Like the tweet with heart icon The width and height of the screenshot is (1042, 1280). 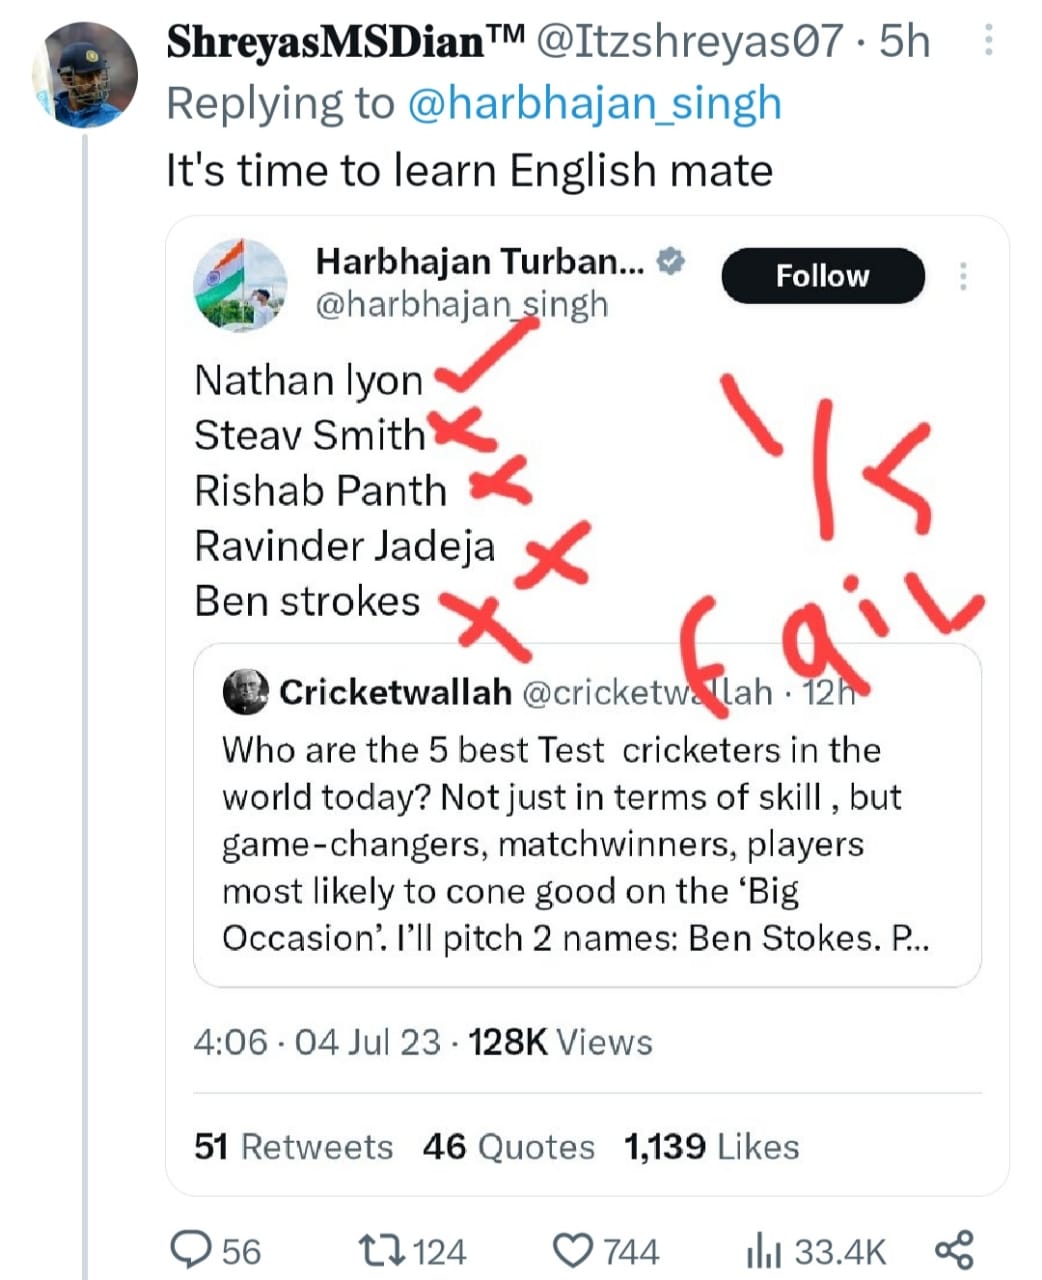coord(573,1250)
